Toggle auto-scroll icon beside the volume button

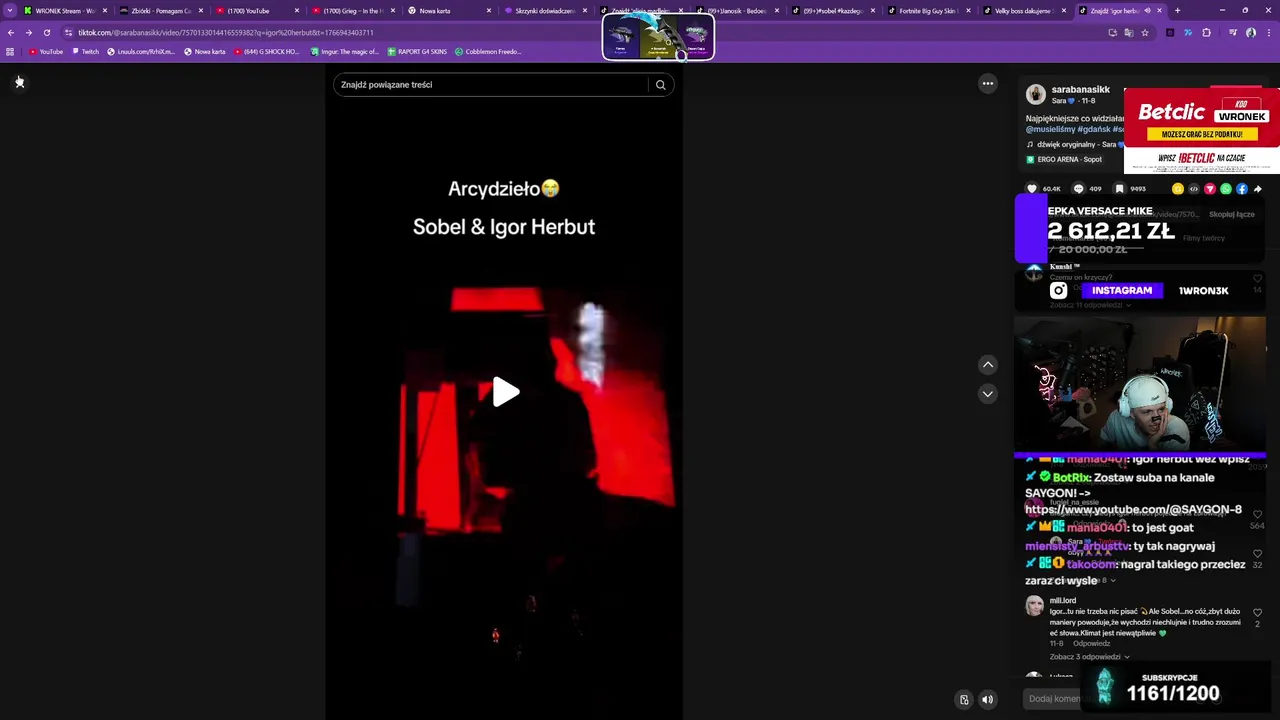click(x=964, y=700)
